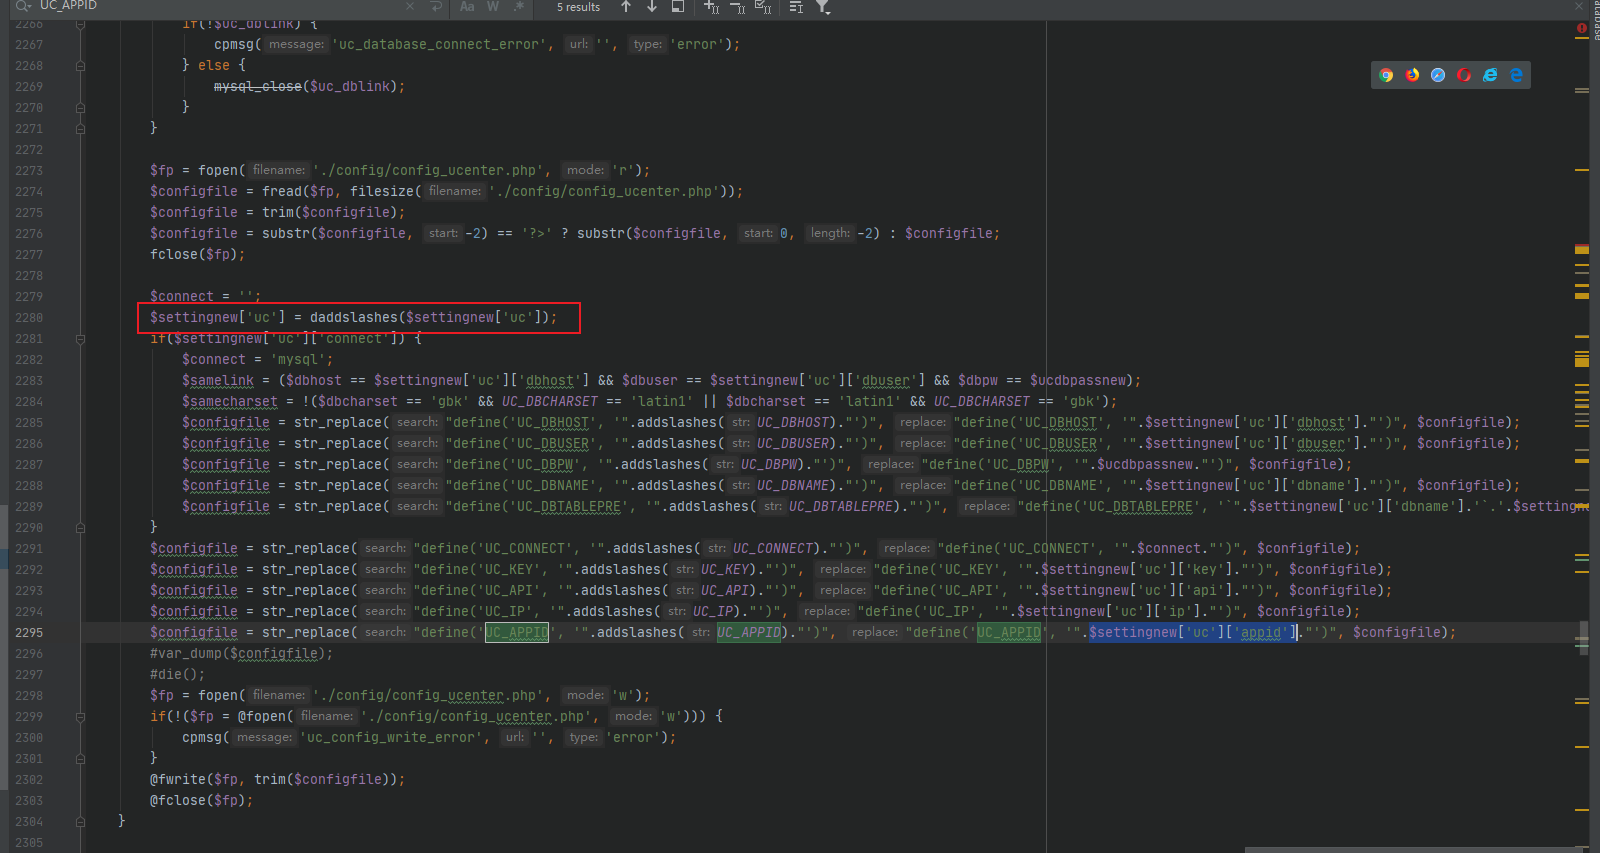Open file in Internet Explorer
This screenshot has width=1600, height=853.
[x=1490, y=75]
